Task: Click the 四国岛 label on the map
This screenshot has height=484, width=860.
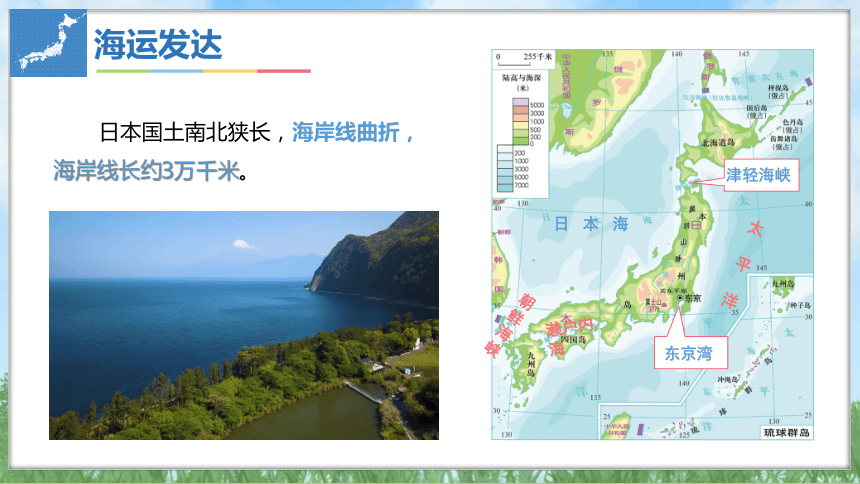Action: (573, 340)
